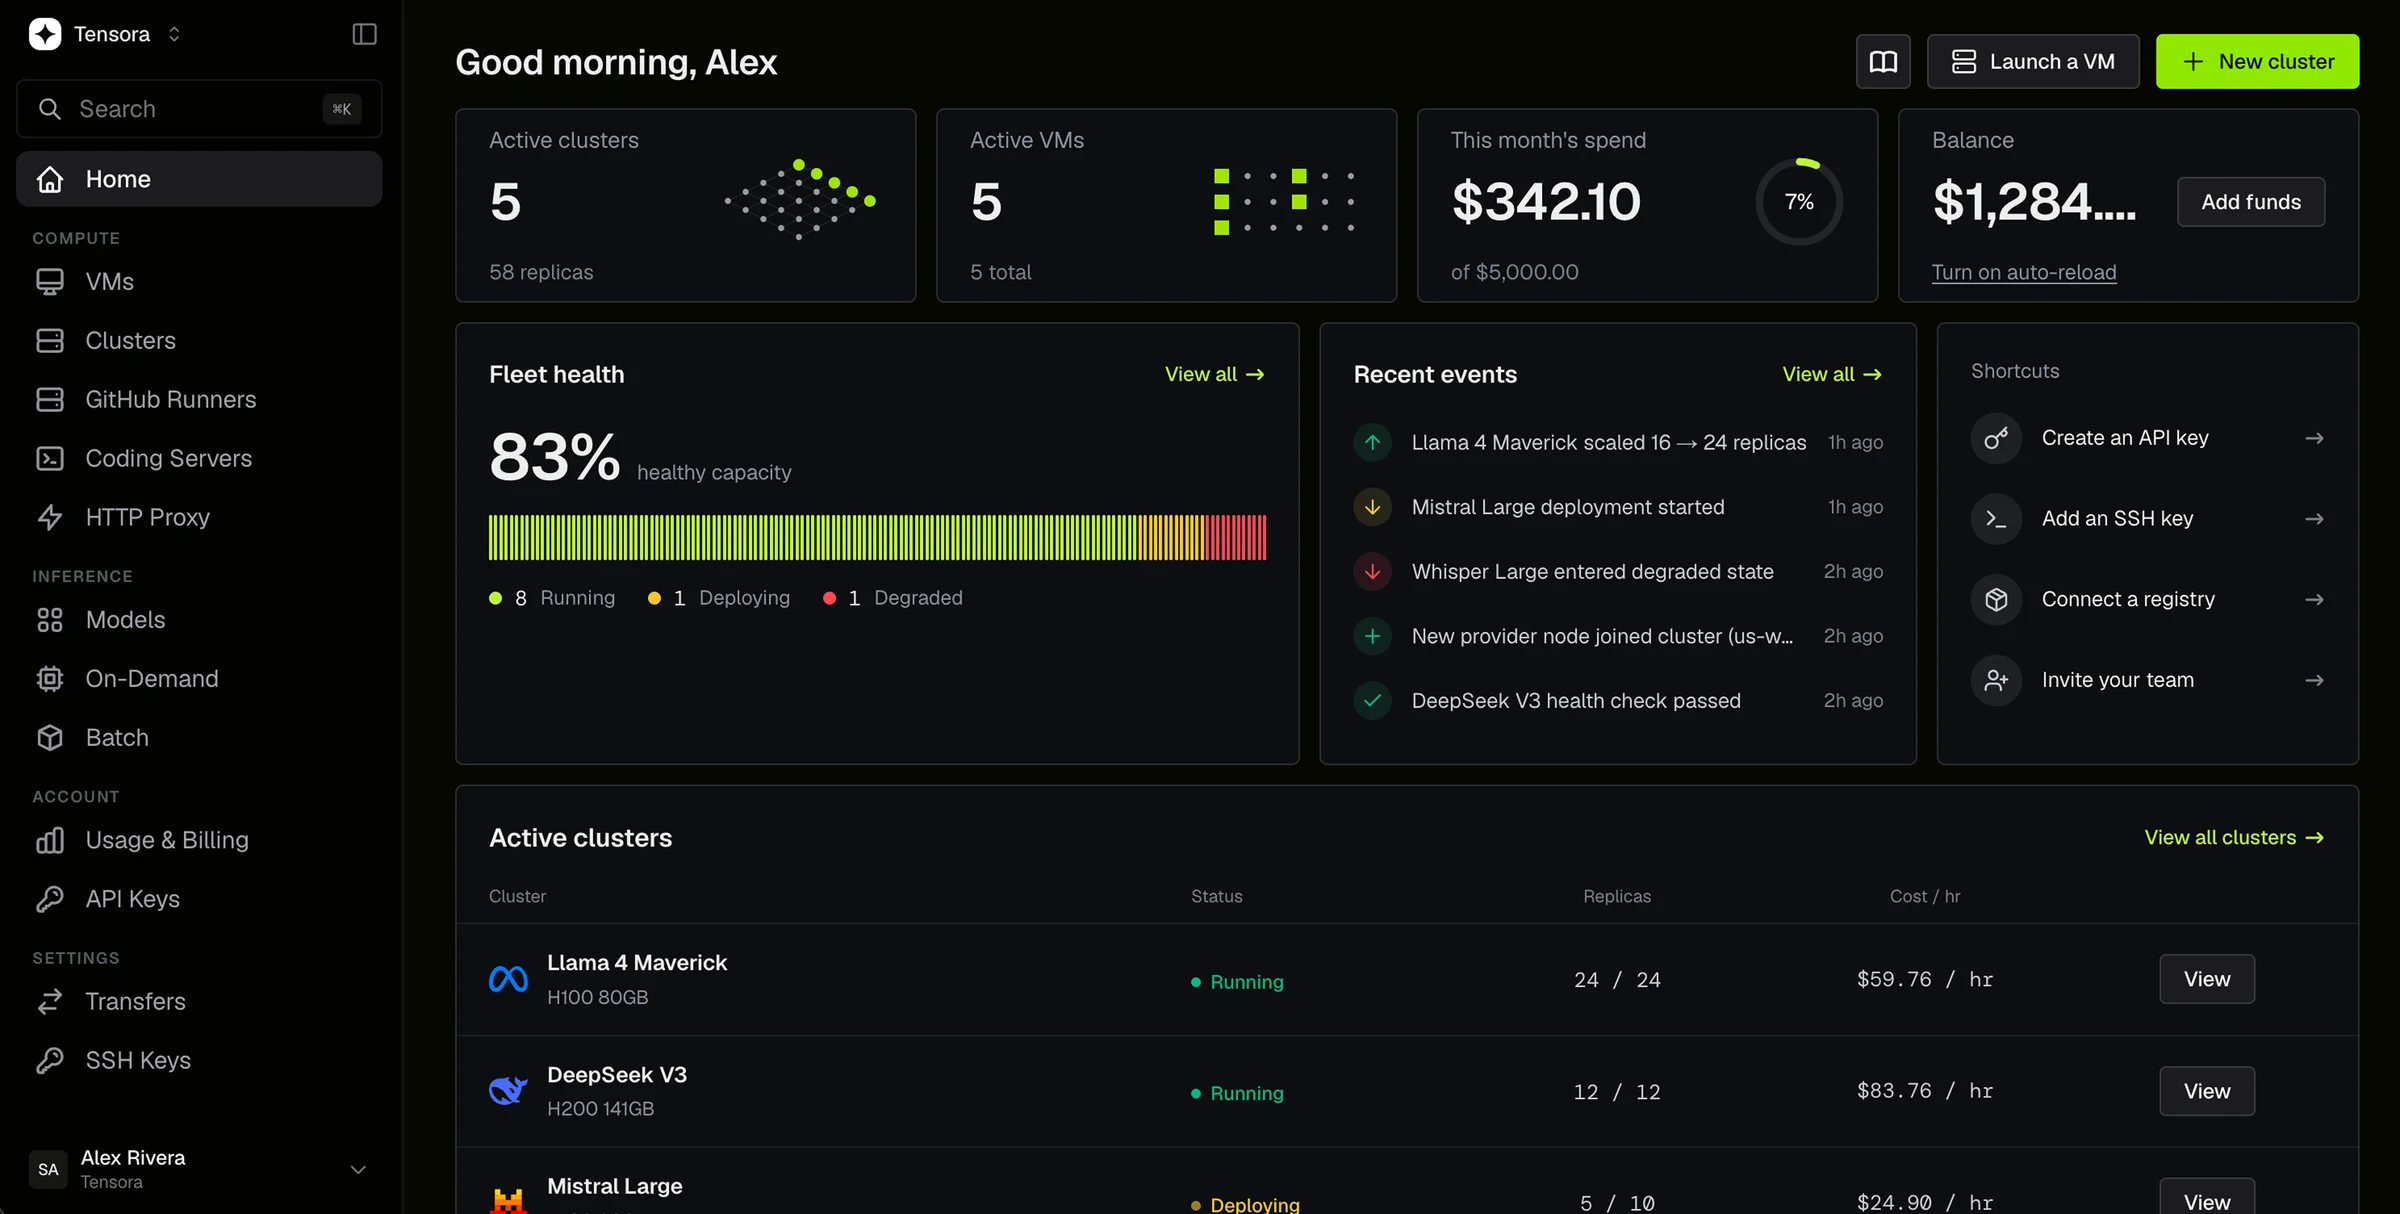Open the Connect a registry shortcut
2400x1214 pixels.
click(2148, 600)
